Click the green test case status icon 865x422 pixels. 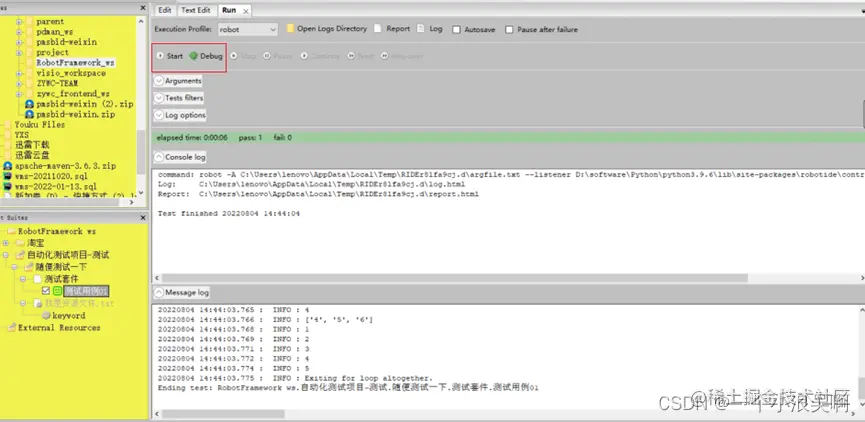point(57,291)
